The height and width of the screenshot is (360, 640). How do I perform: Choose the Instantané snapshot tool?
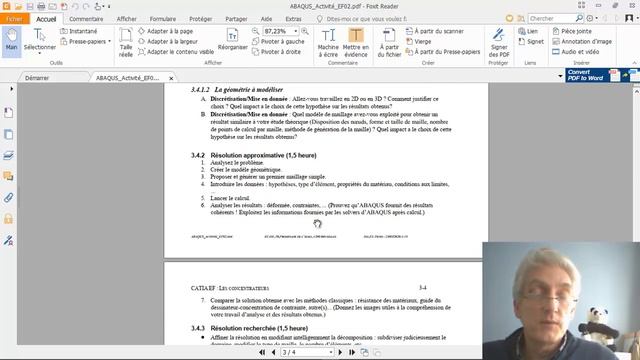[x=79, y=31]
